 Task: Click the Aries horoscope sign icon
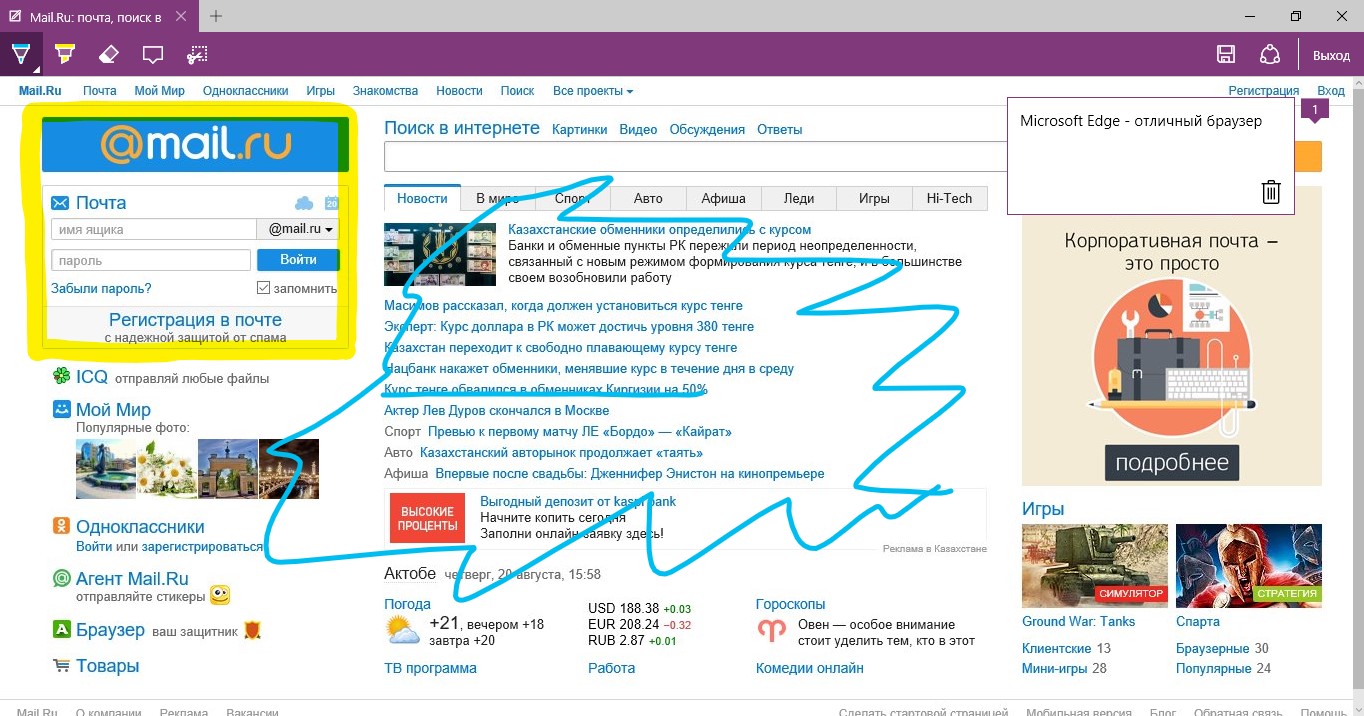(771, 632)
